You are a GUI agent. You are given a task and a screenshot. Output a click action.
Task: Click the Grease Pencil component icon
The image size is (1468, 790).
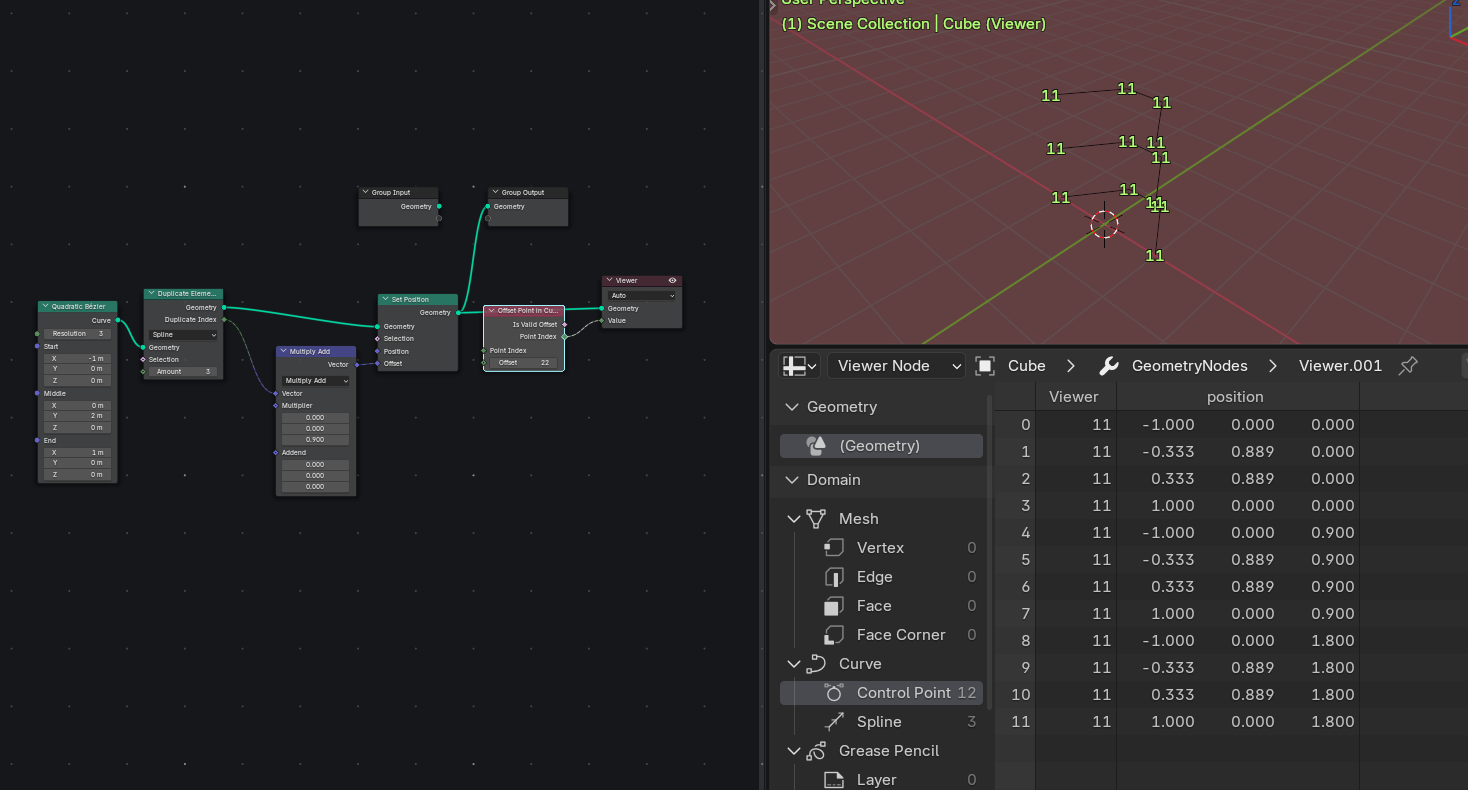click(816, 751)
